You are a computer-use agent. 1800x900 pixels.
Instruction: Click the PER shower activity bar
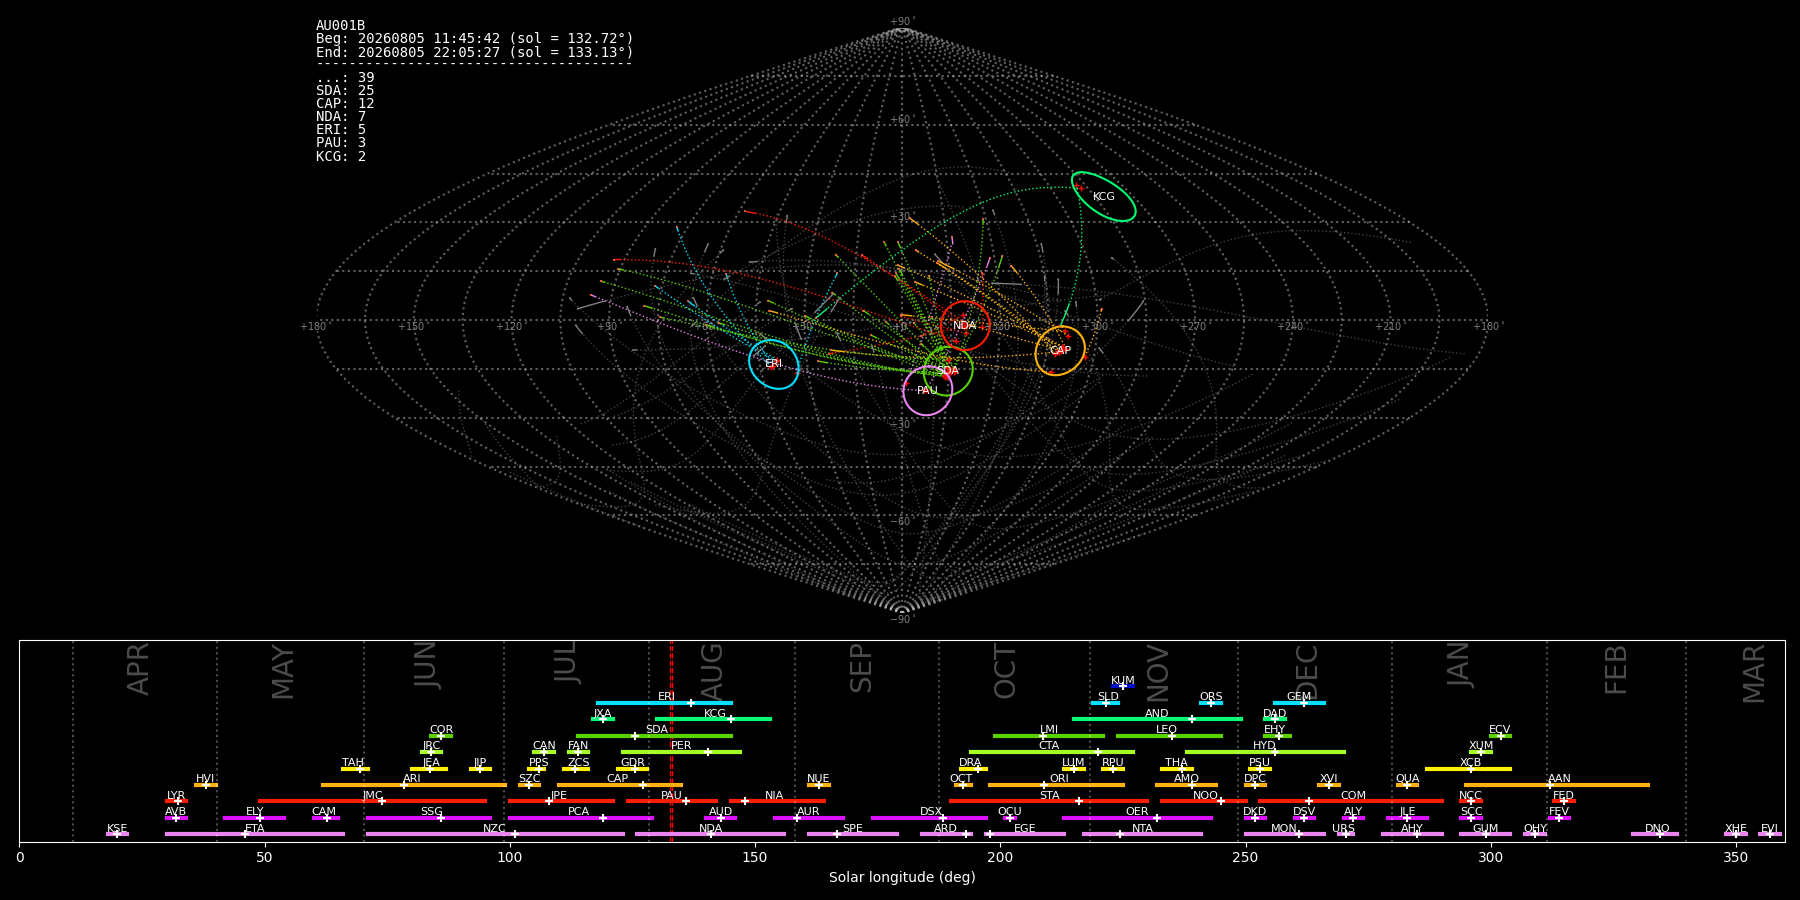(x=681, y=752)
